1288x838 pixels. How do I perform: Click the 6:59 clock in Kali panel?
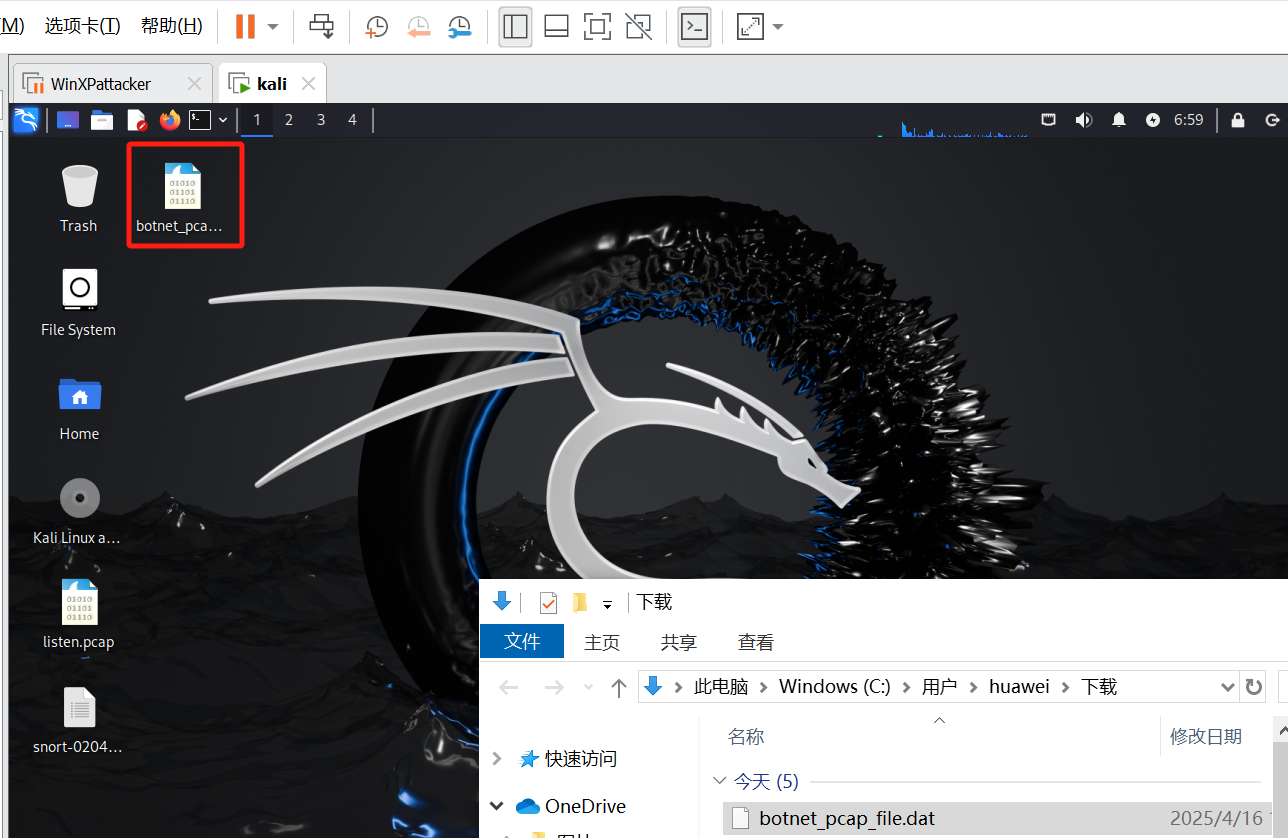(1189, 120)
